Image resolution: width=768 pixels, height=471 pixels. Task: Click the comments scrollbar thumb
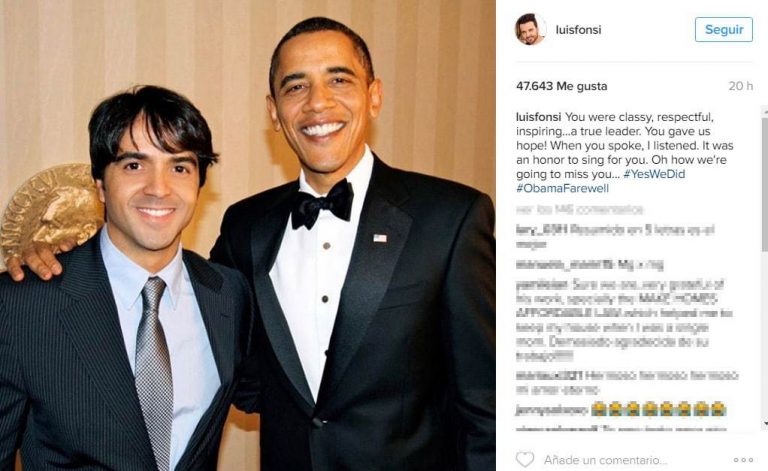pos(765,185)
